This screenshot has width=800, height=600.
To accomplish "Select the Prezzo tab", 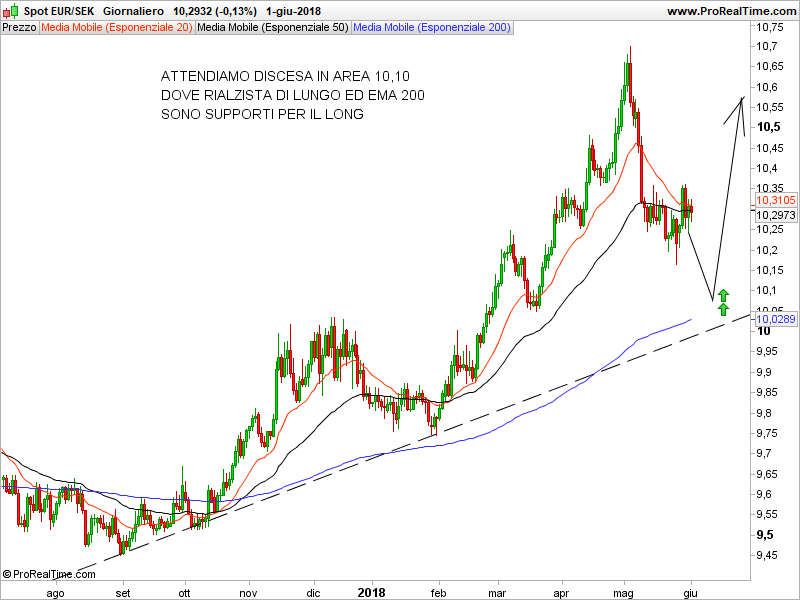I will click(19, 28).
